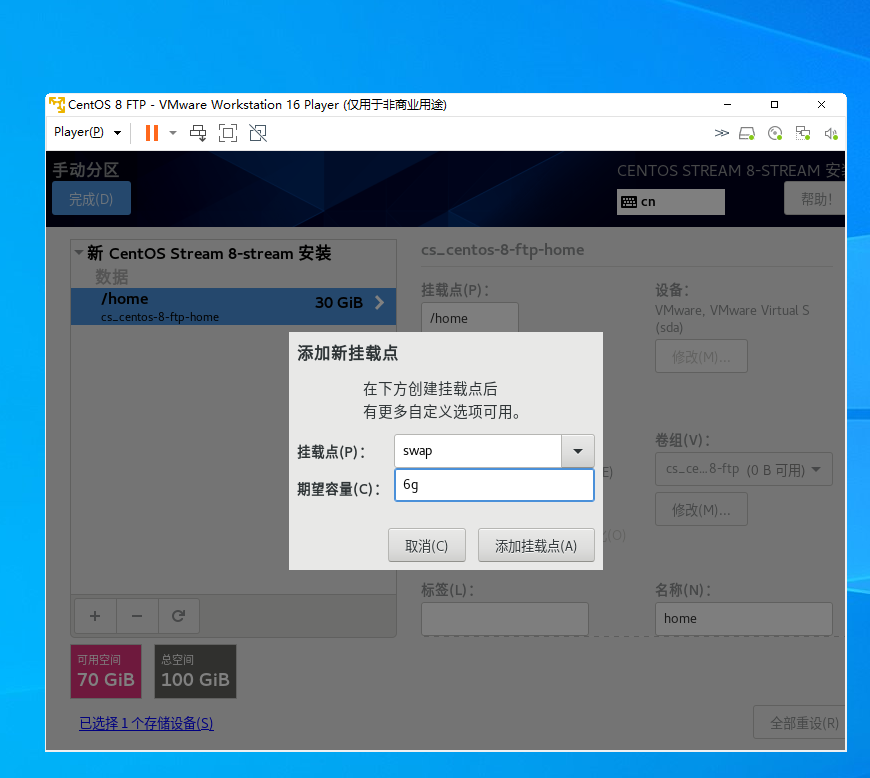870x778 pixels.
Task: Click the plus add mount point icon
Action: pyautogui.click(x=95, y=616)
